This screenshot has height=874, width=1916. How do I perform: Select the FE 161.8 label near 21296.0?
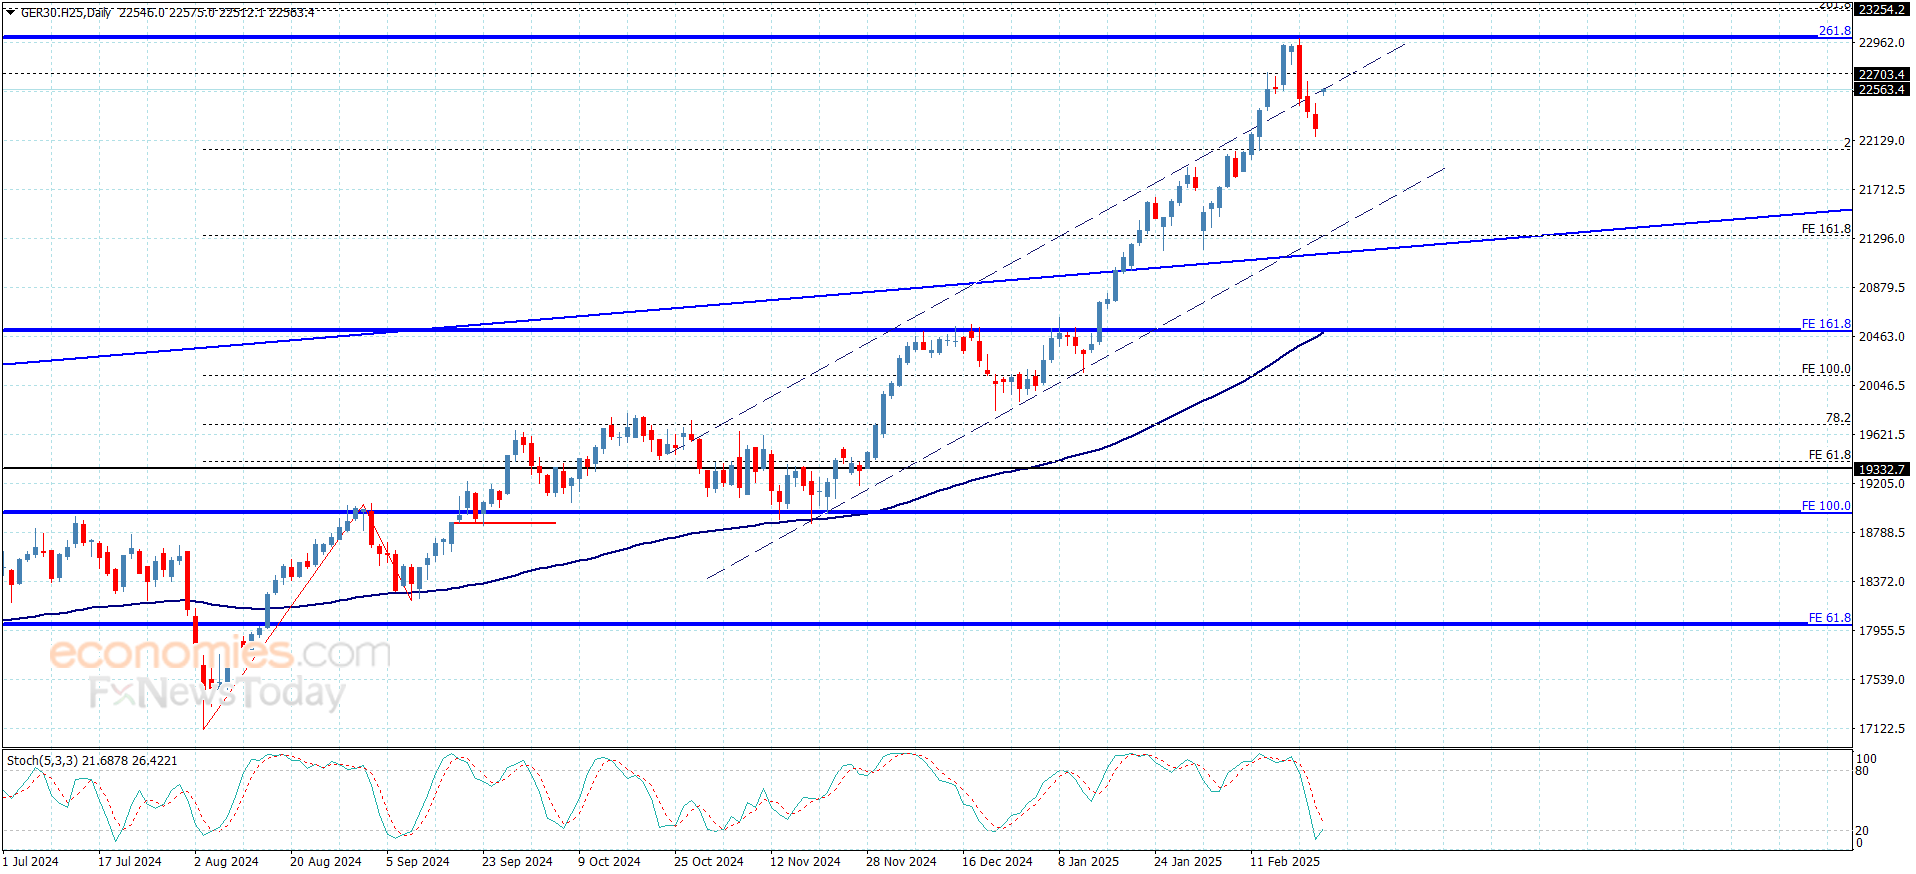tap(1826, 229)
